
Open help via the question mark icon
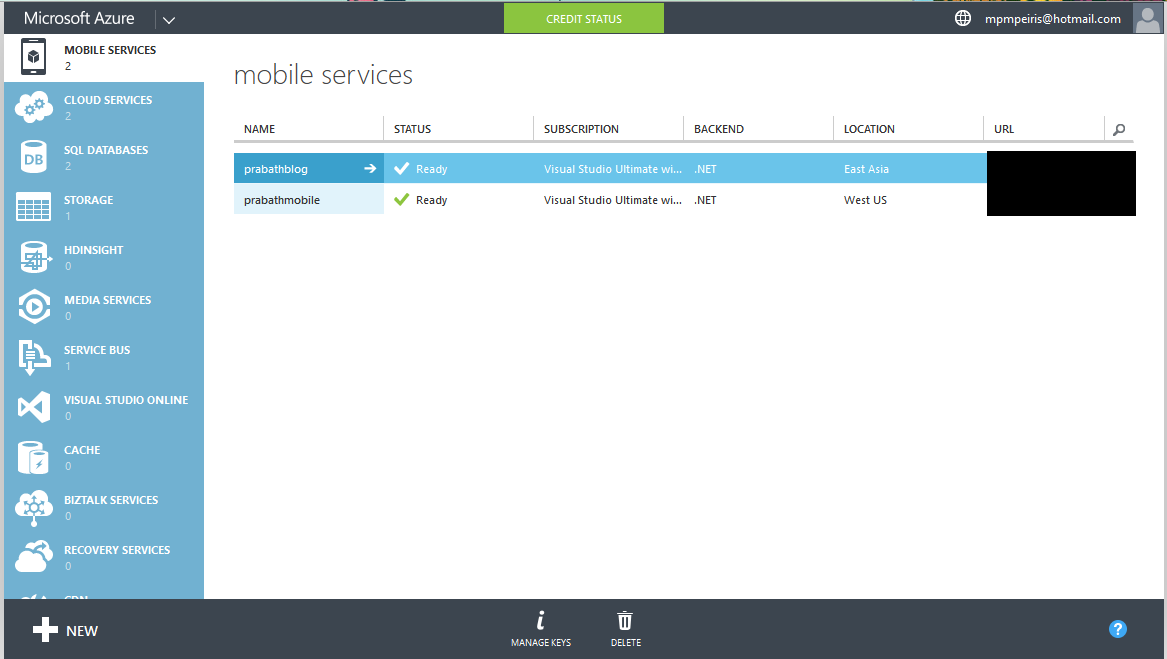click(x=1117, y=628)
